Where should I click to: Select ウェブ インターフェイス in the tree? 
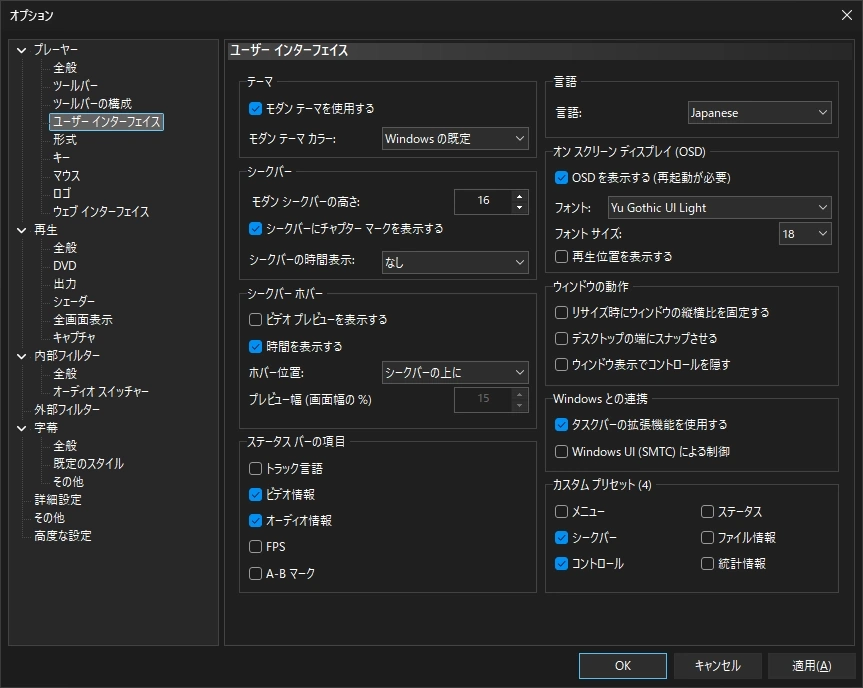click(101, 212)
